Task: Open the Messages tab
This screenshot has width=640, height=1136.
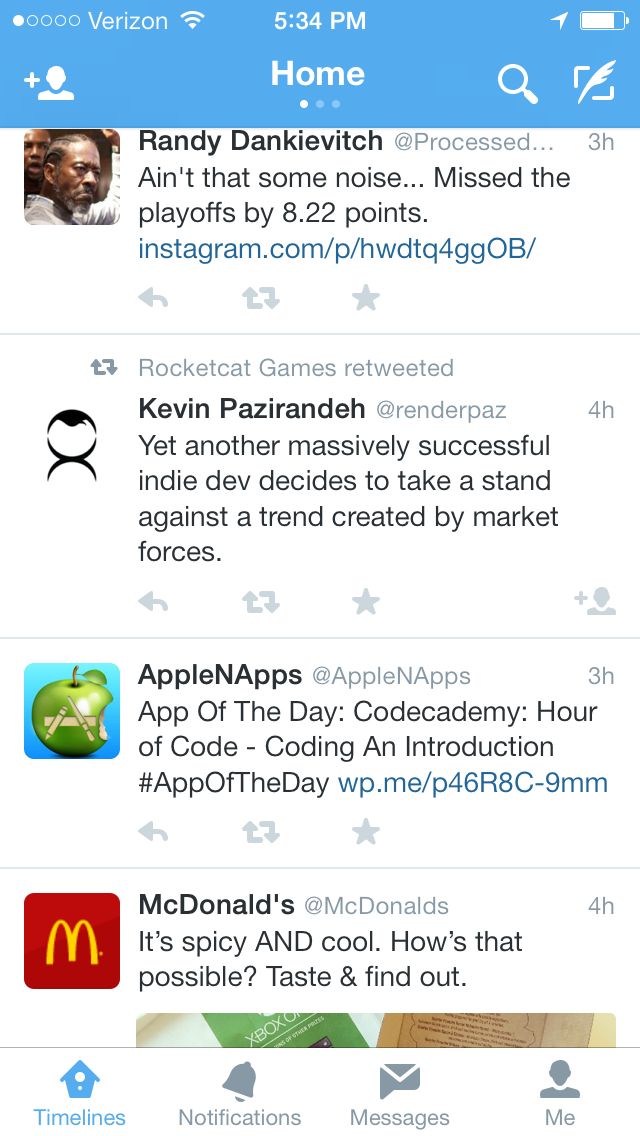Action: 399,1093
